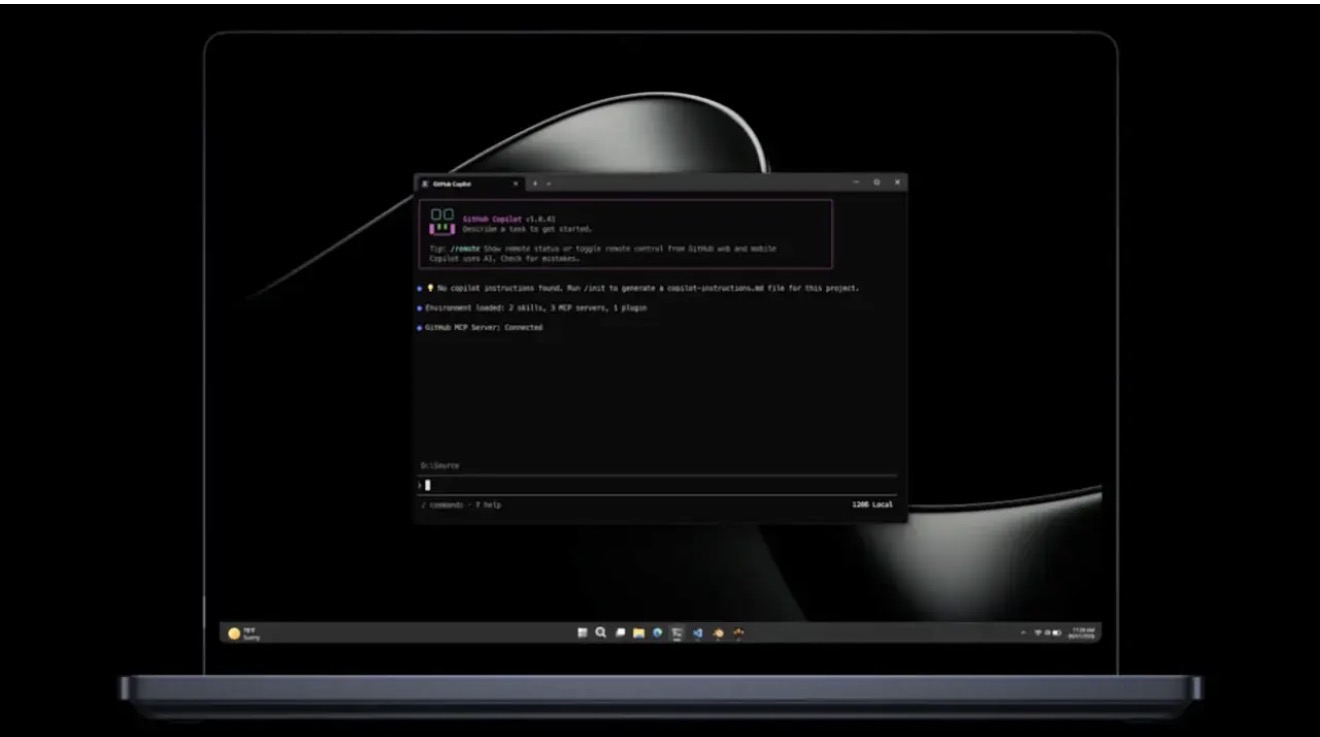
Task: Minimize the terminal window
Action: click(x=856, y=182)
